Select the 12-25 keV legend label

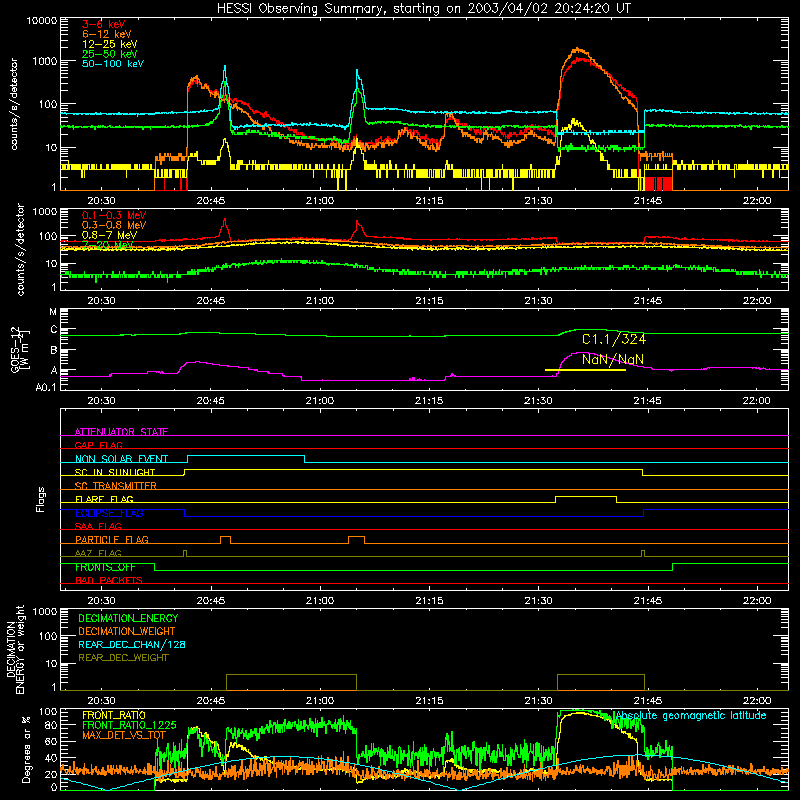tap(110, 44)
